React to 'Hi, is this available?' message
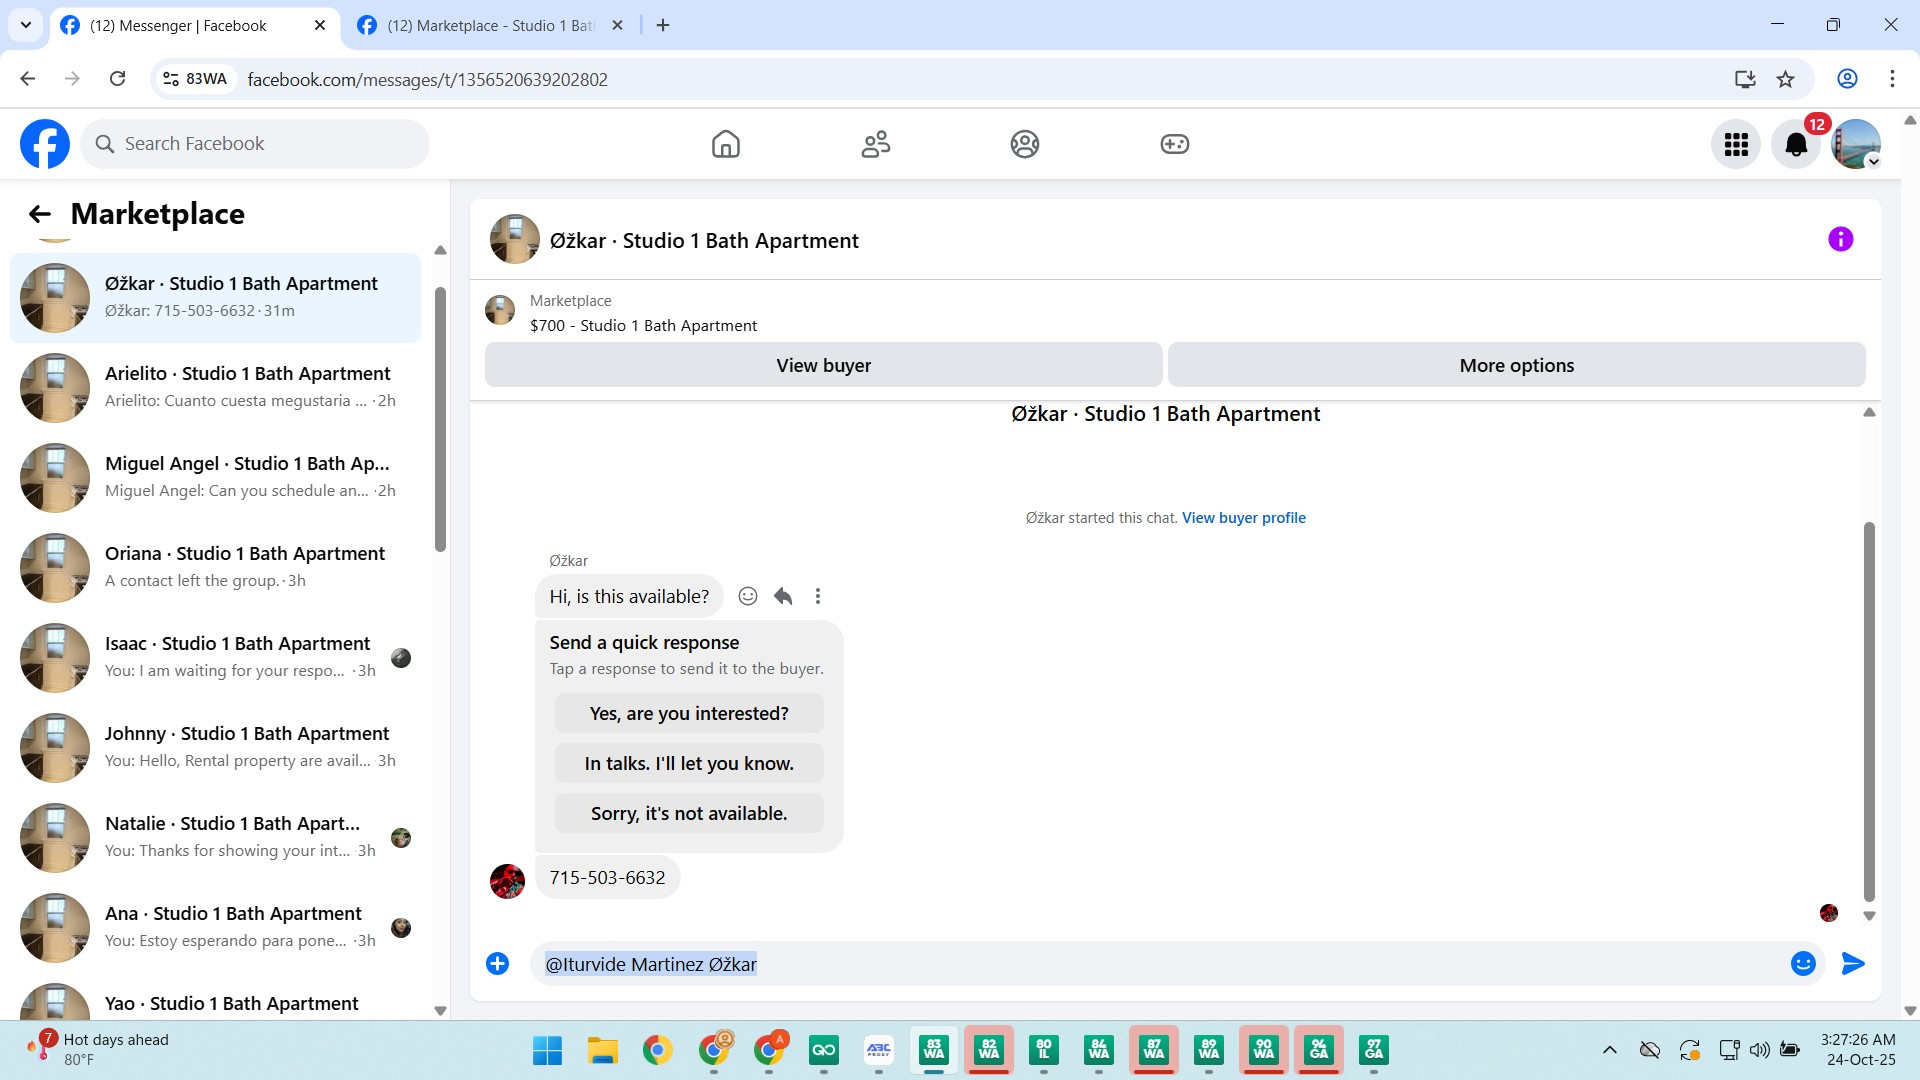 747,596
